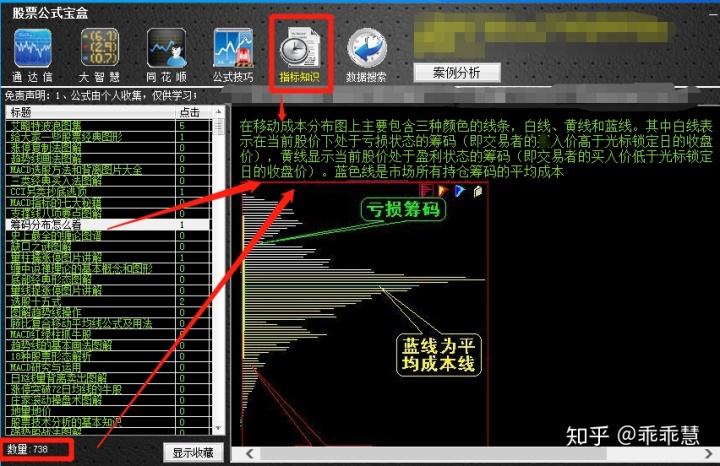Select the 庄家滚动操盘术图解 row

pyautogui.click(x=108, y=400)
